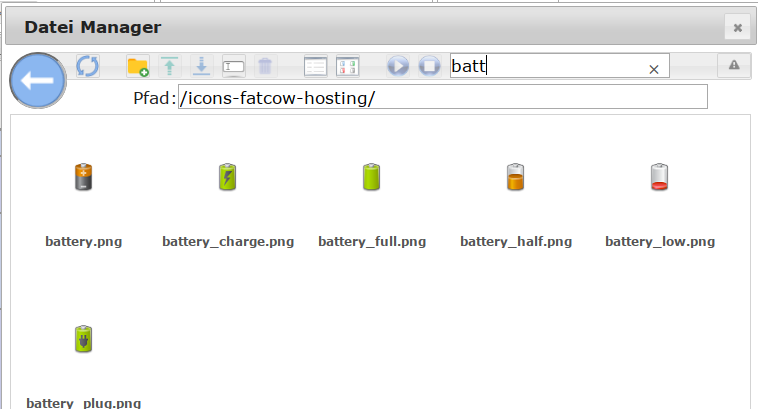Click the warning triangle button
Viewport: 758px width, 409px height.
tap(734, 65)
